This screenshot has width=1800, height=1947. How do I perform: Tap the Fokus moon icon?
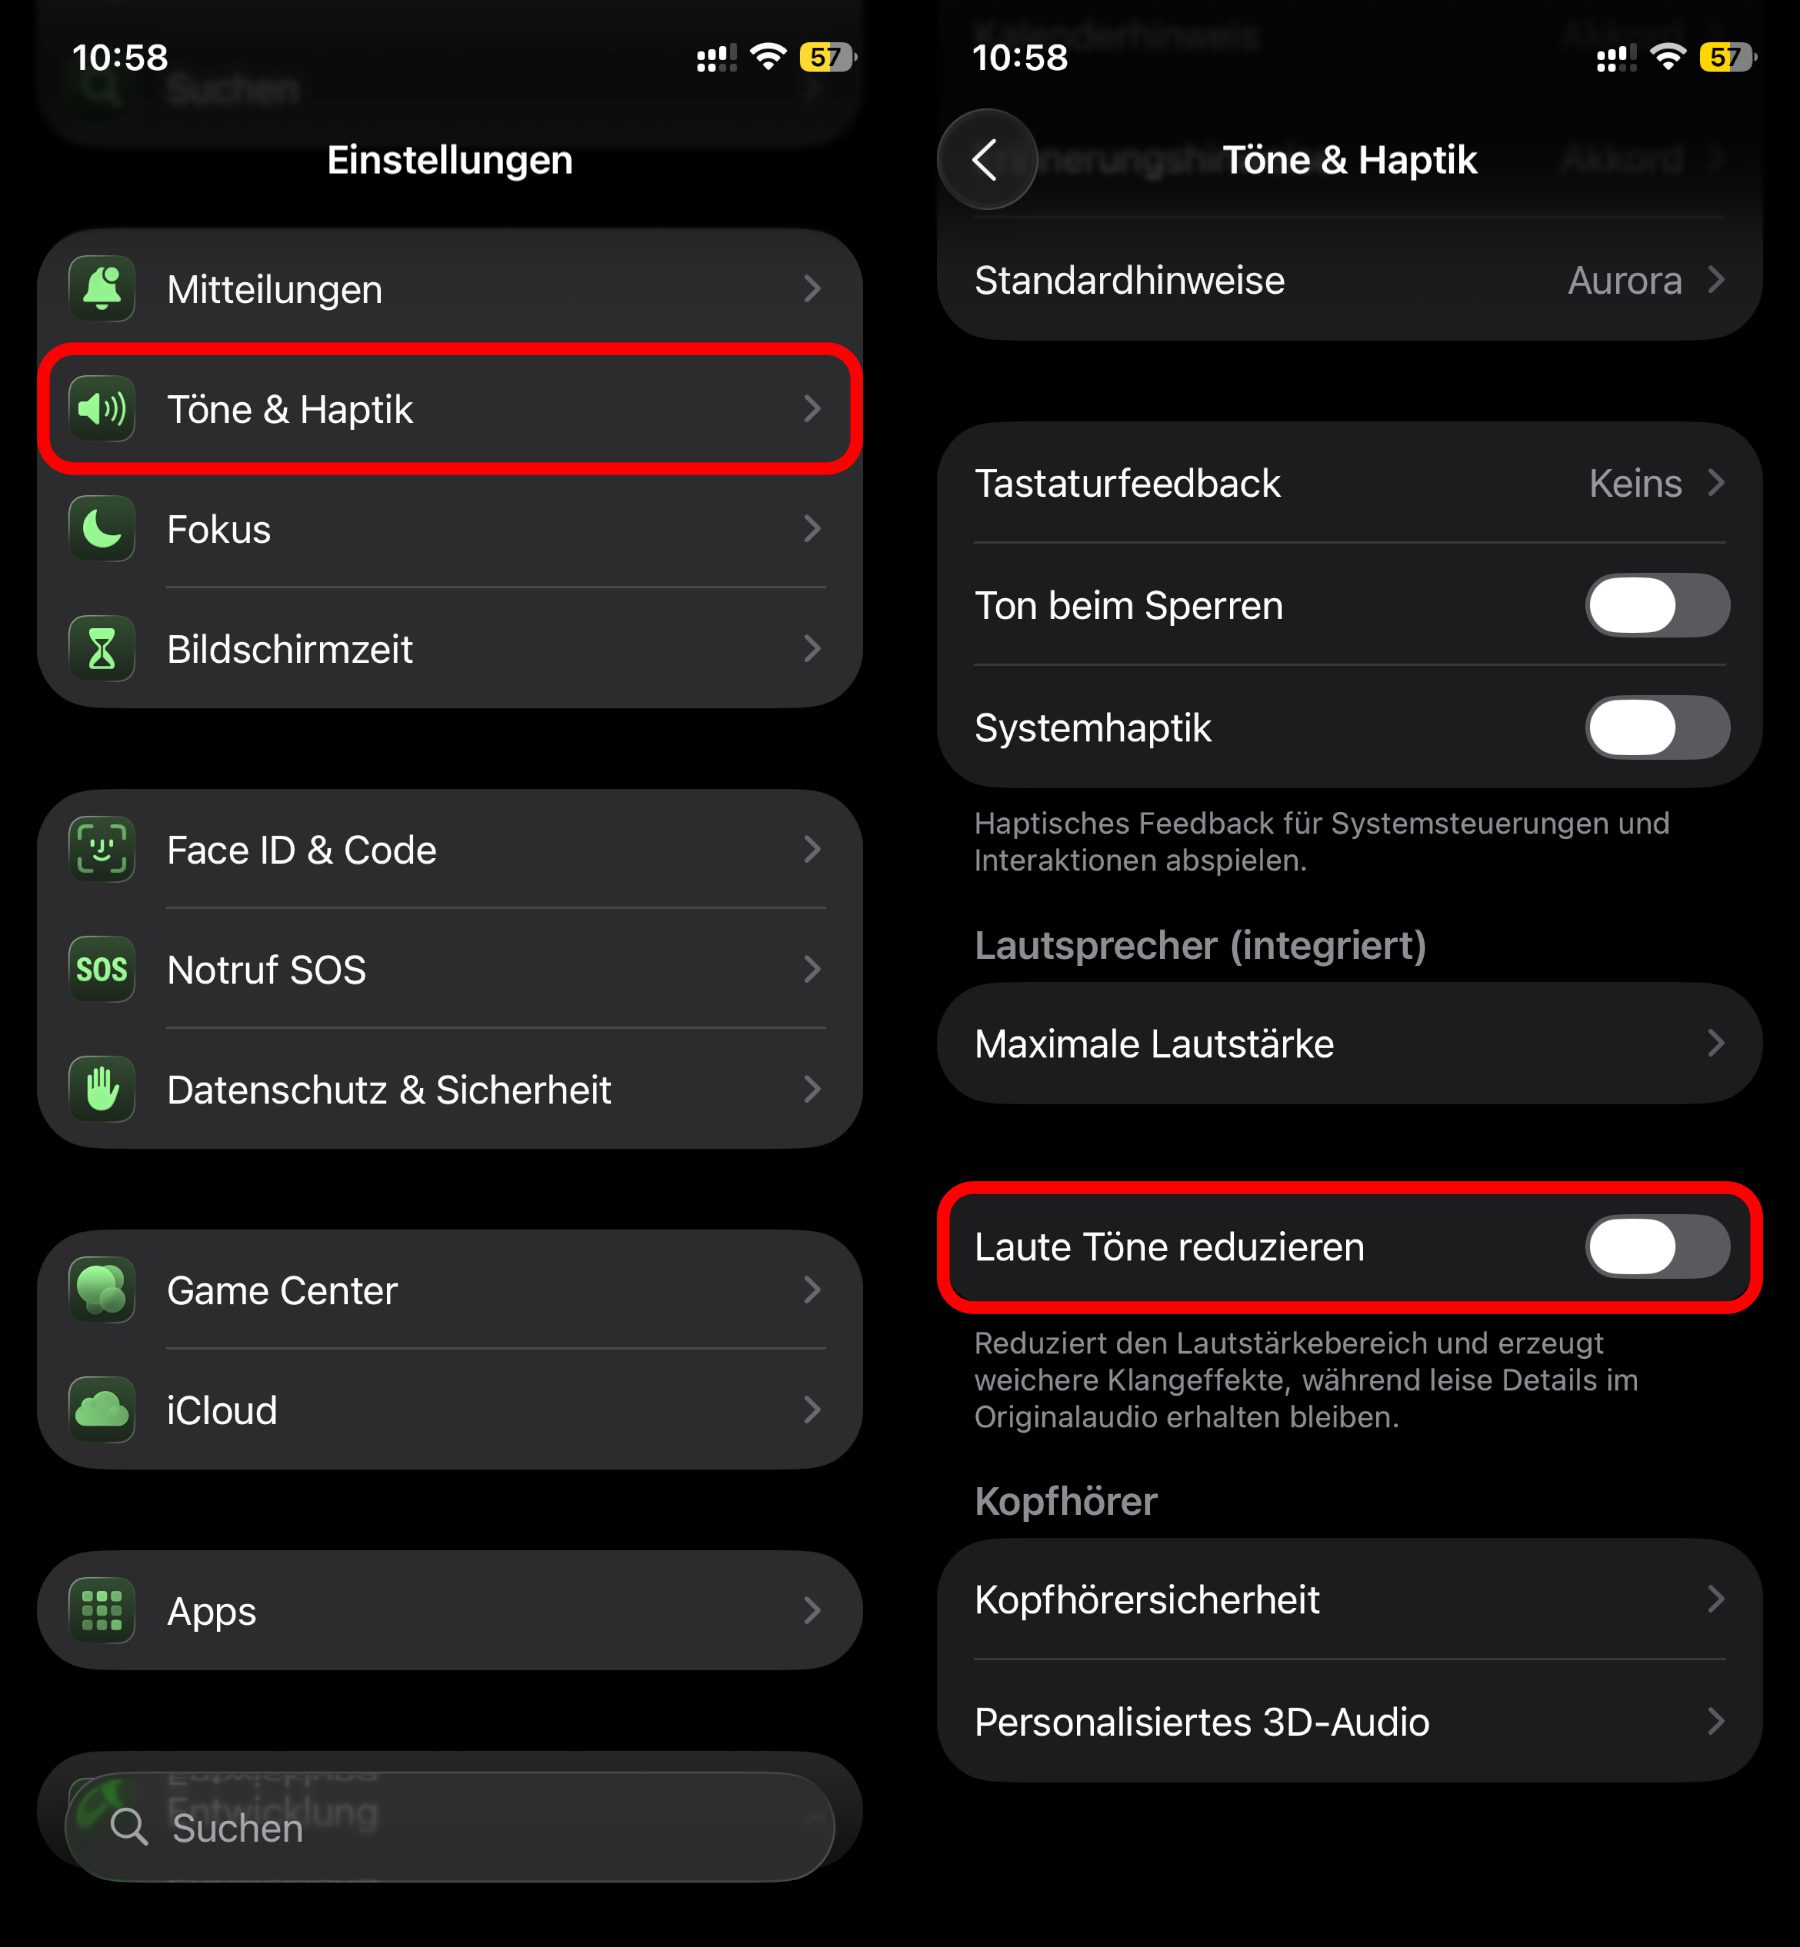coord(102,529)
